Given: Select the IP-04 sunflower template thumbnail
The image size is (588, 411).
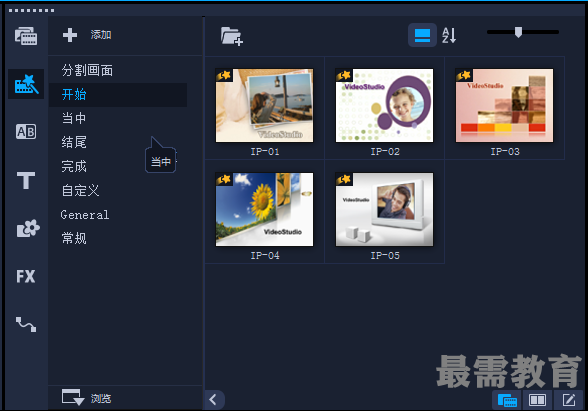Looking at the screenshot, I should (264, 209).
